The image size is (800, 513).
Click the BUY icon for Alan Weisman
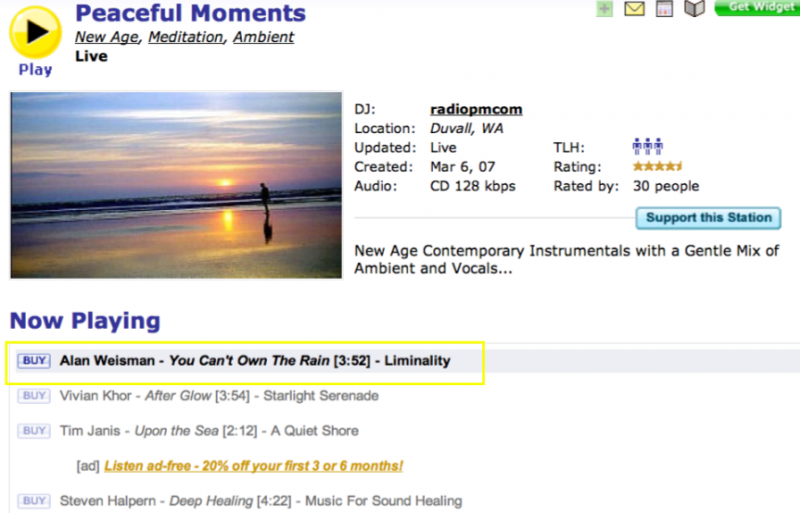[34, 360]
